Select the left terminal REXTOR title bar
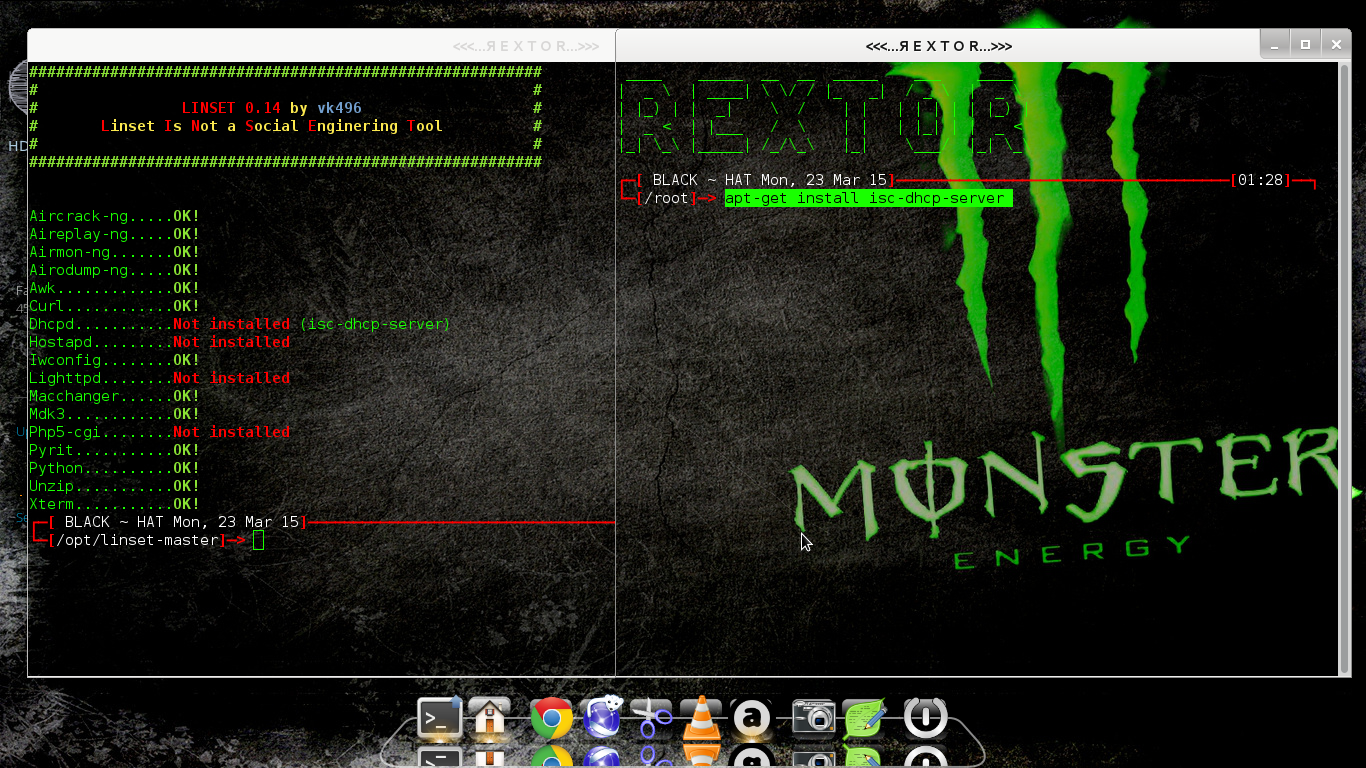 (322, 46)
